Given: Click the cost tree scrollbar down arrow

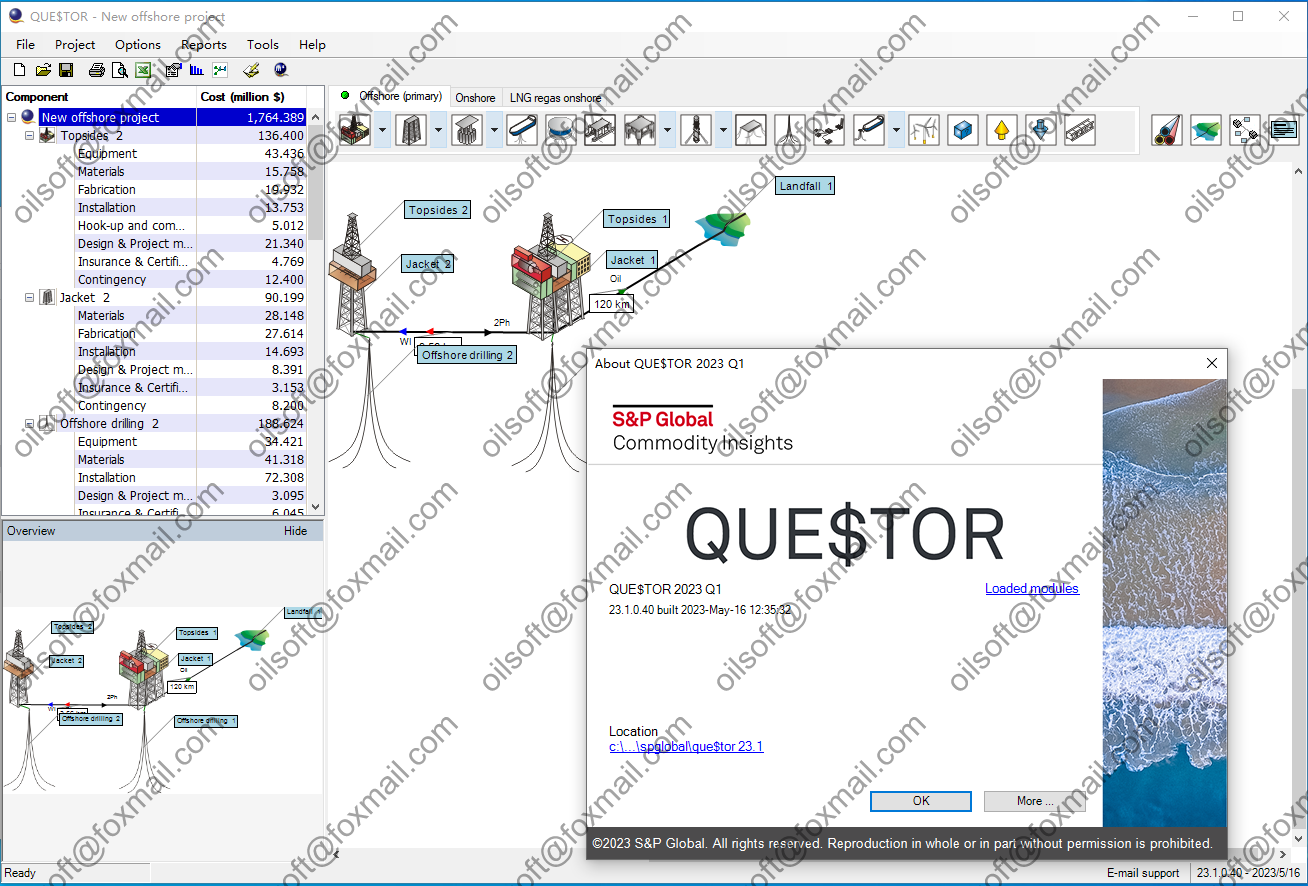Looking at the screenshot, I should coord(316,507).
